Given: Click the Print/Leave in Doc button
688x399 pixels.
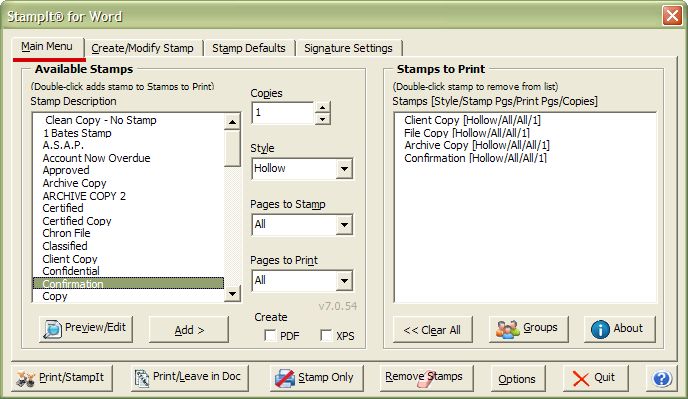Looking at the screenshot, I should (190, 377).
